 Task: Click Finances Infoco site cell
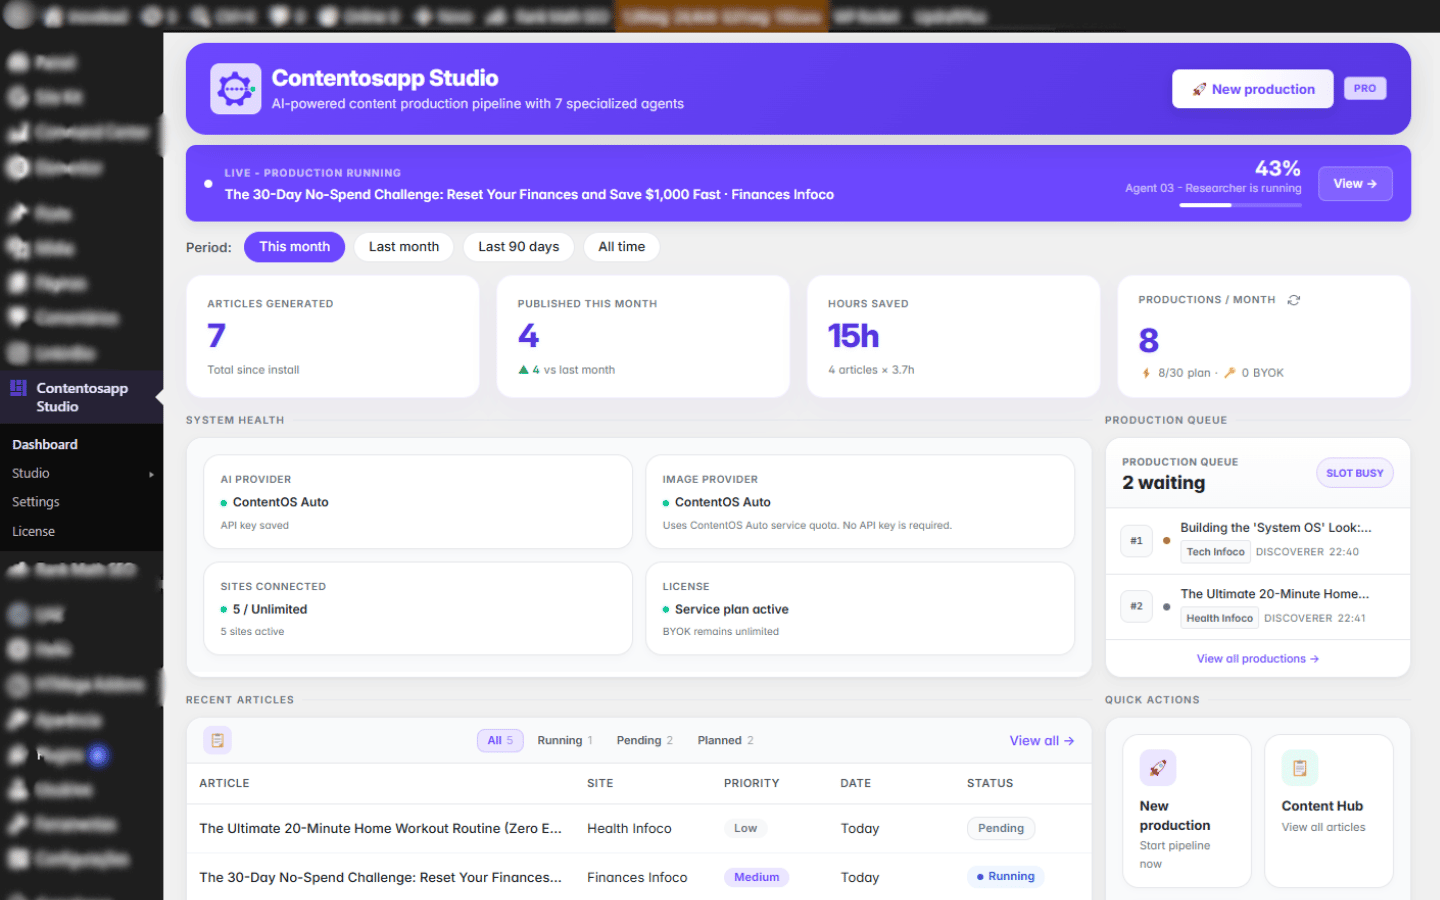pyautogui.click(x=637, y=877)
